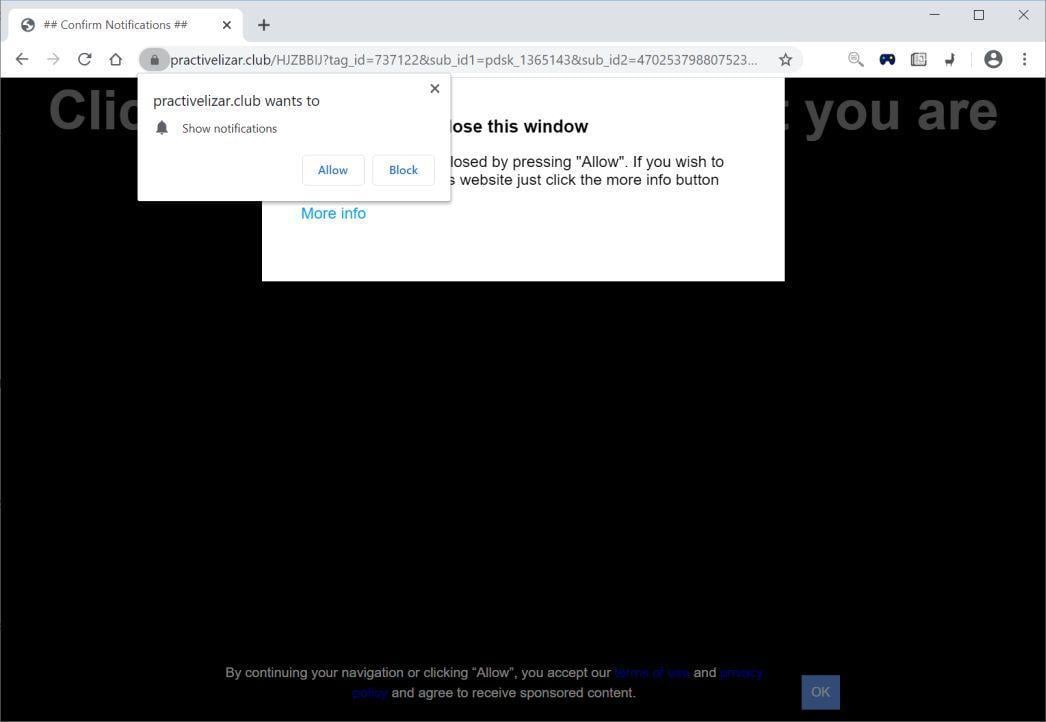This screenshot has height=722, width=1046.
Task: Close the browser window
Action: pyautogui.click(x=1023, y=15)
